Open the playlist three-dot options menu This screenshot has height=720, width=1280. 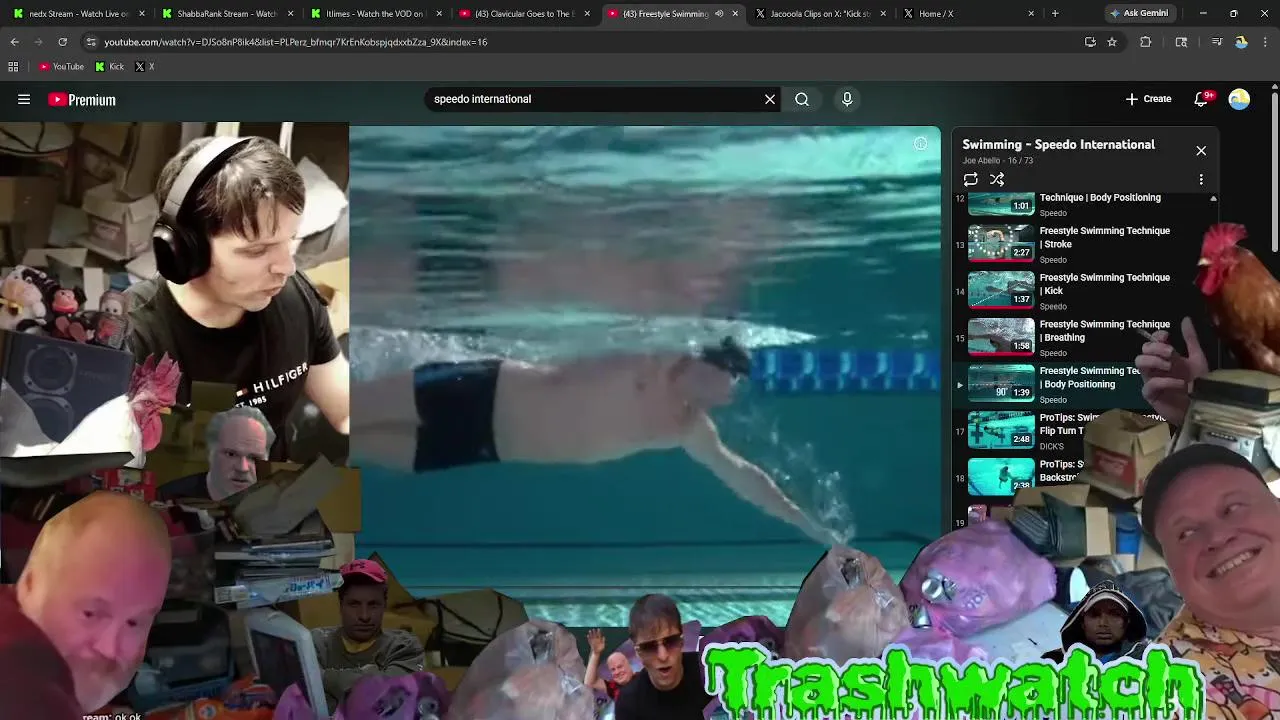point(1201,179)
